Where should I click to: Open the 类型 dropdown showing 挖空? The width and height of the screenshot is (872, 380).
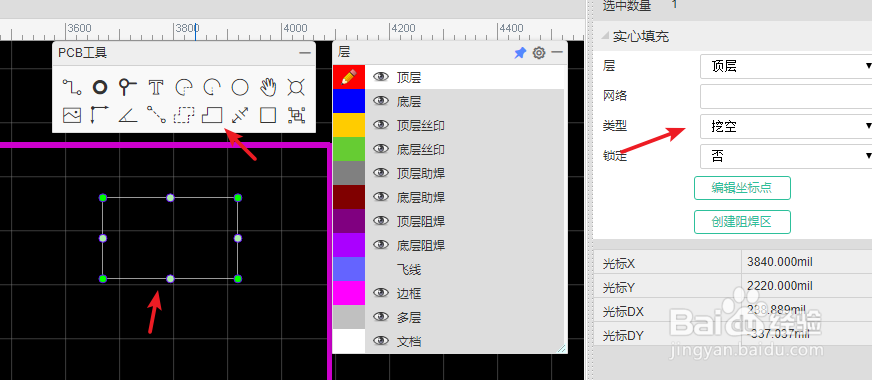pyautogui.click(x=786, y=126)
